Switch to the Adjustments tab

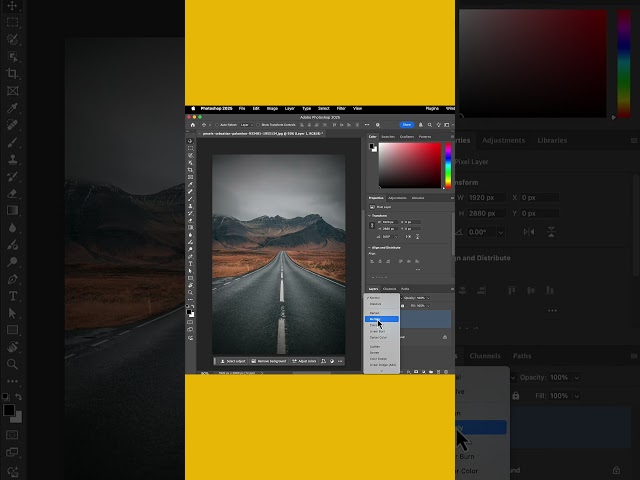[397, 198]
